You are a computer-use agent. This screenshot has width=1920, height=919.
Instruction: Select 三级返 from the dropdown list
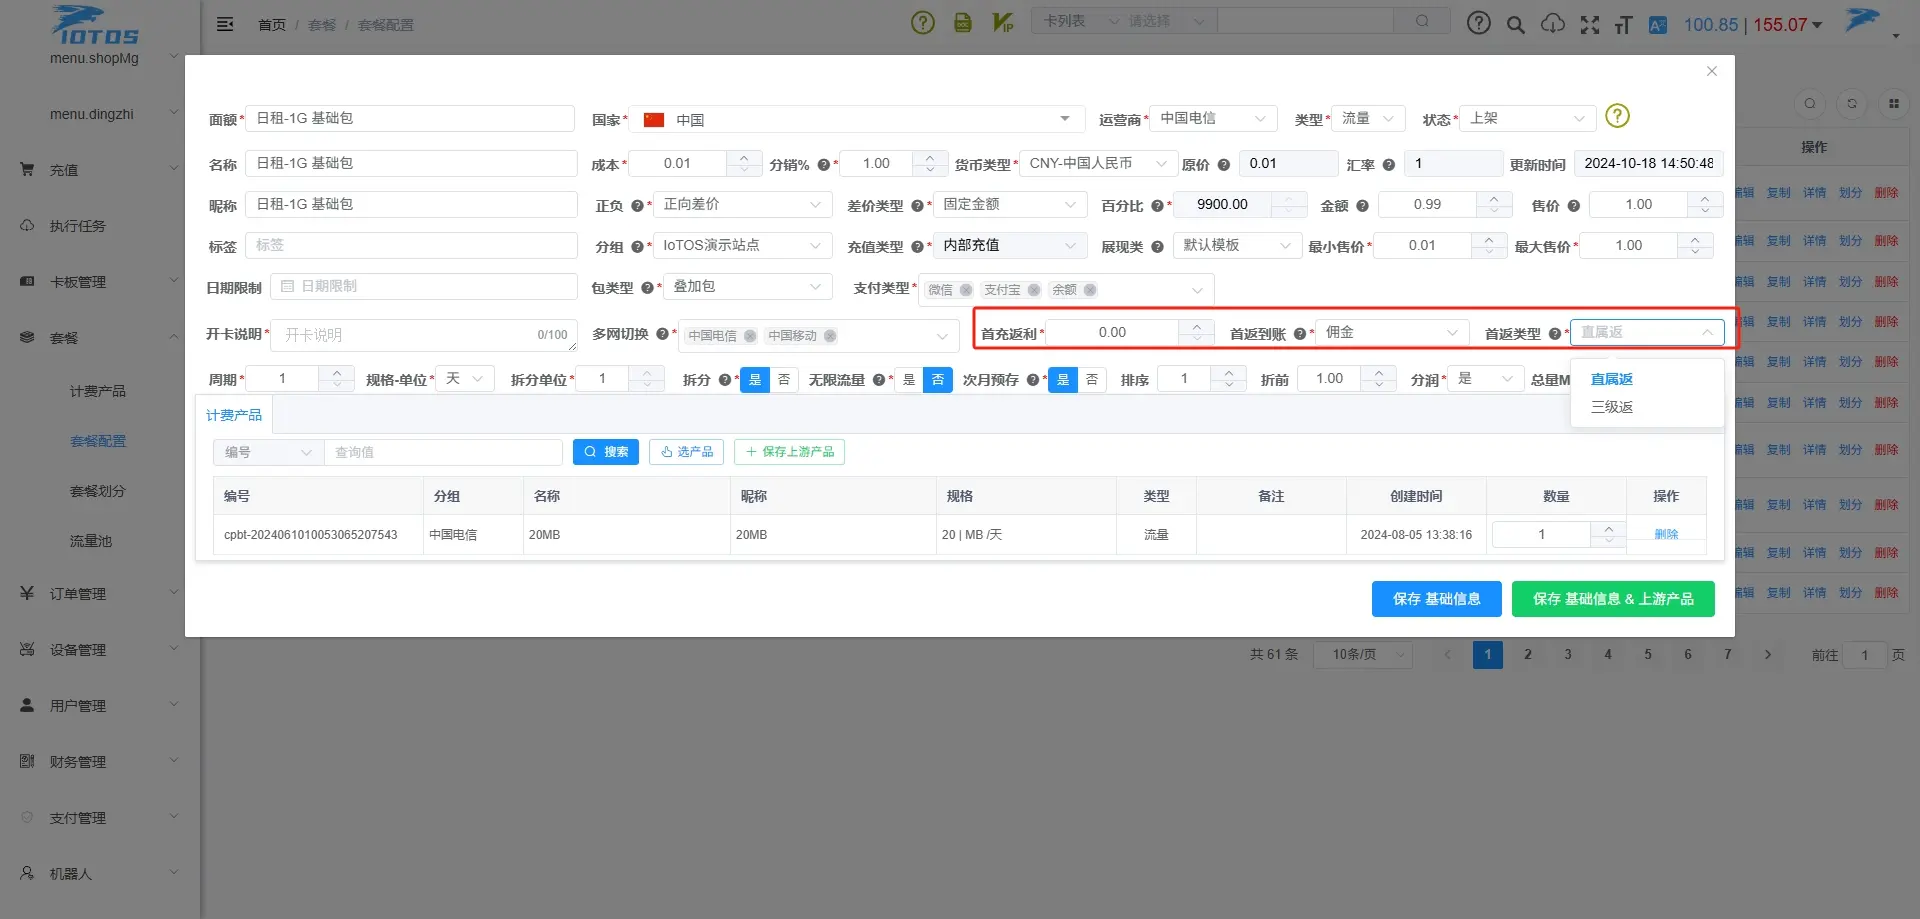point(1612,407)
